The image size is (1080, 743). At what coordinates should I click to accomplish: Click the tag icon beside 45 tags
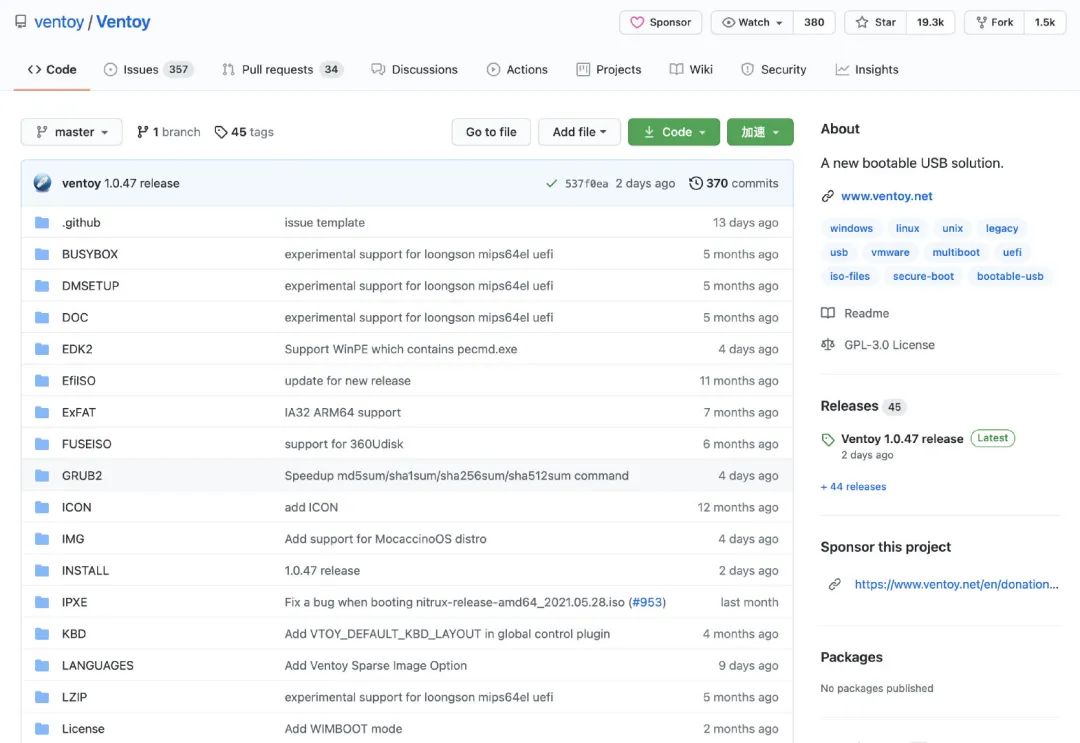click(x=220, y=132)
